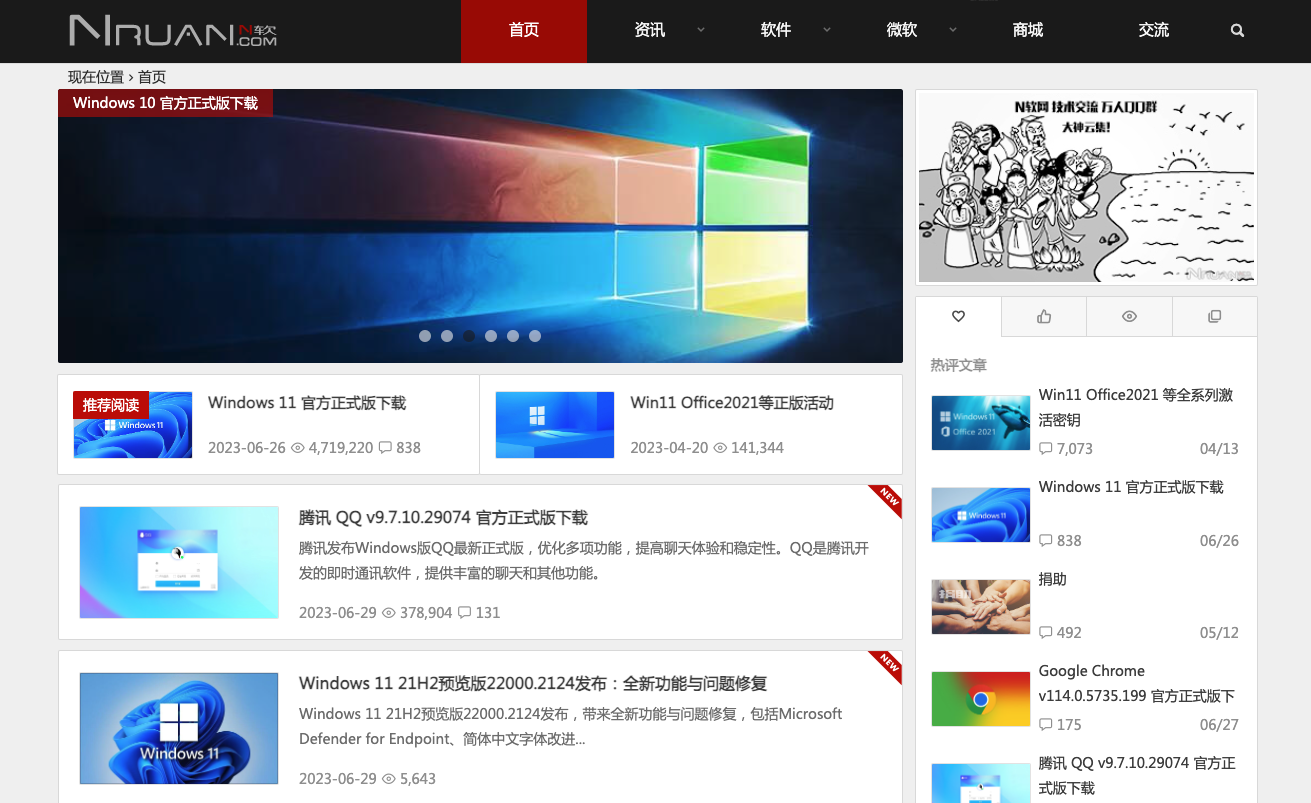
Task: Open Windows 11 21H2预览版22000.2124 article title
Action: (533, 684)
